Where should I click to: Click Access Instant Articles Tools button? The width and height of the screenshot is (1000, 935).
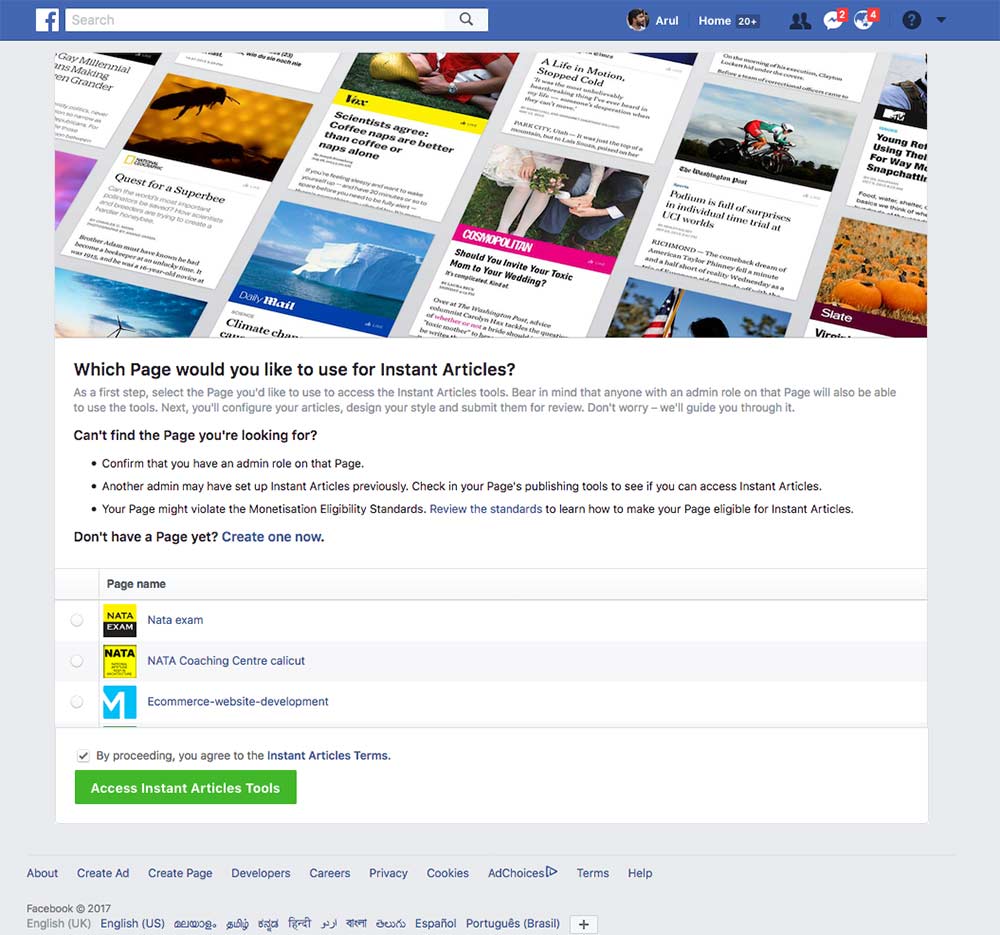[x=186, y=787]
